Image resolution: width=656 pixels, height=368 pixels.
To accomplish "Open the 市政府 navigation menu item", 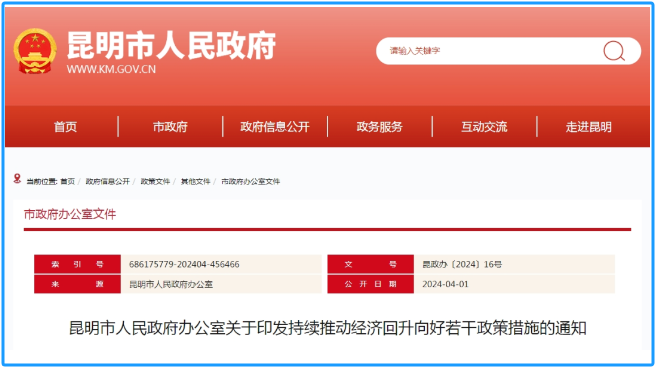I will click(x=170, y=127).
